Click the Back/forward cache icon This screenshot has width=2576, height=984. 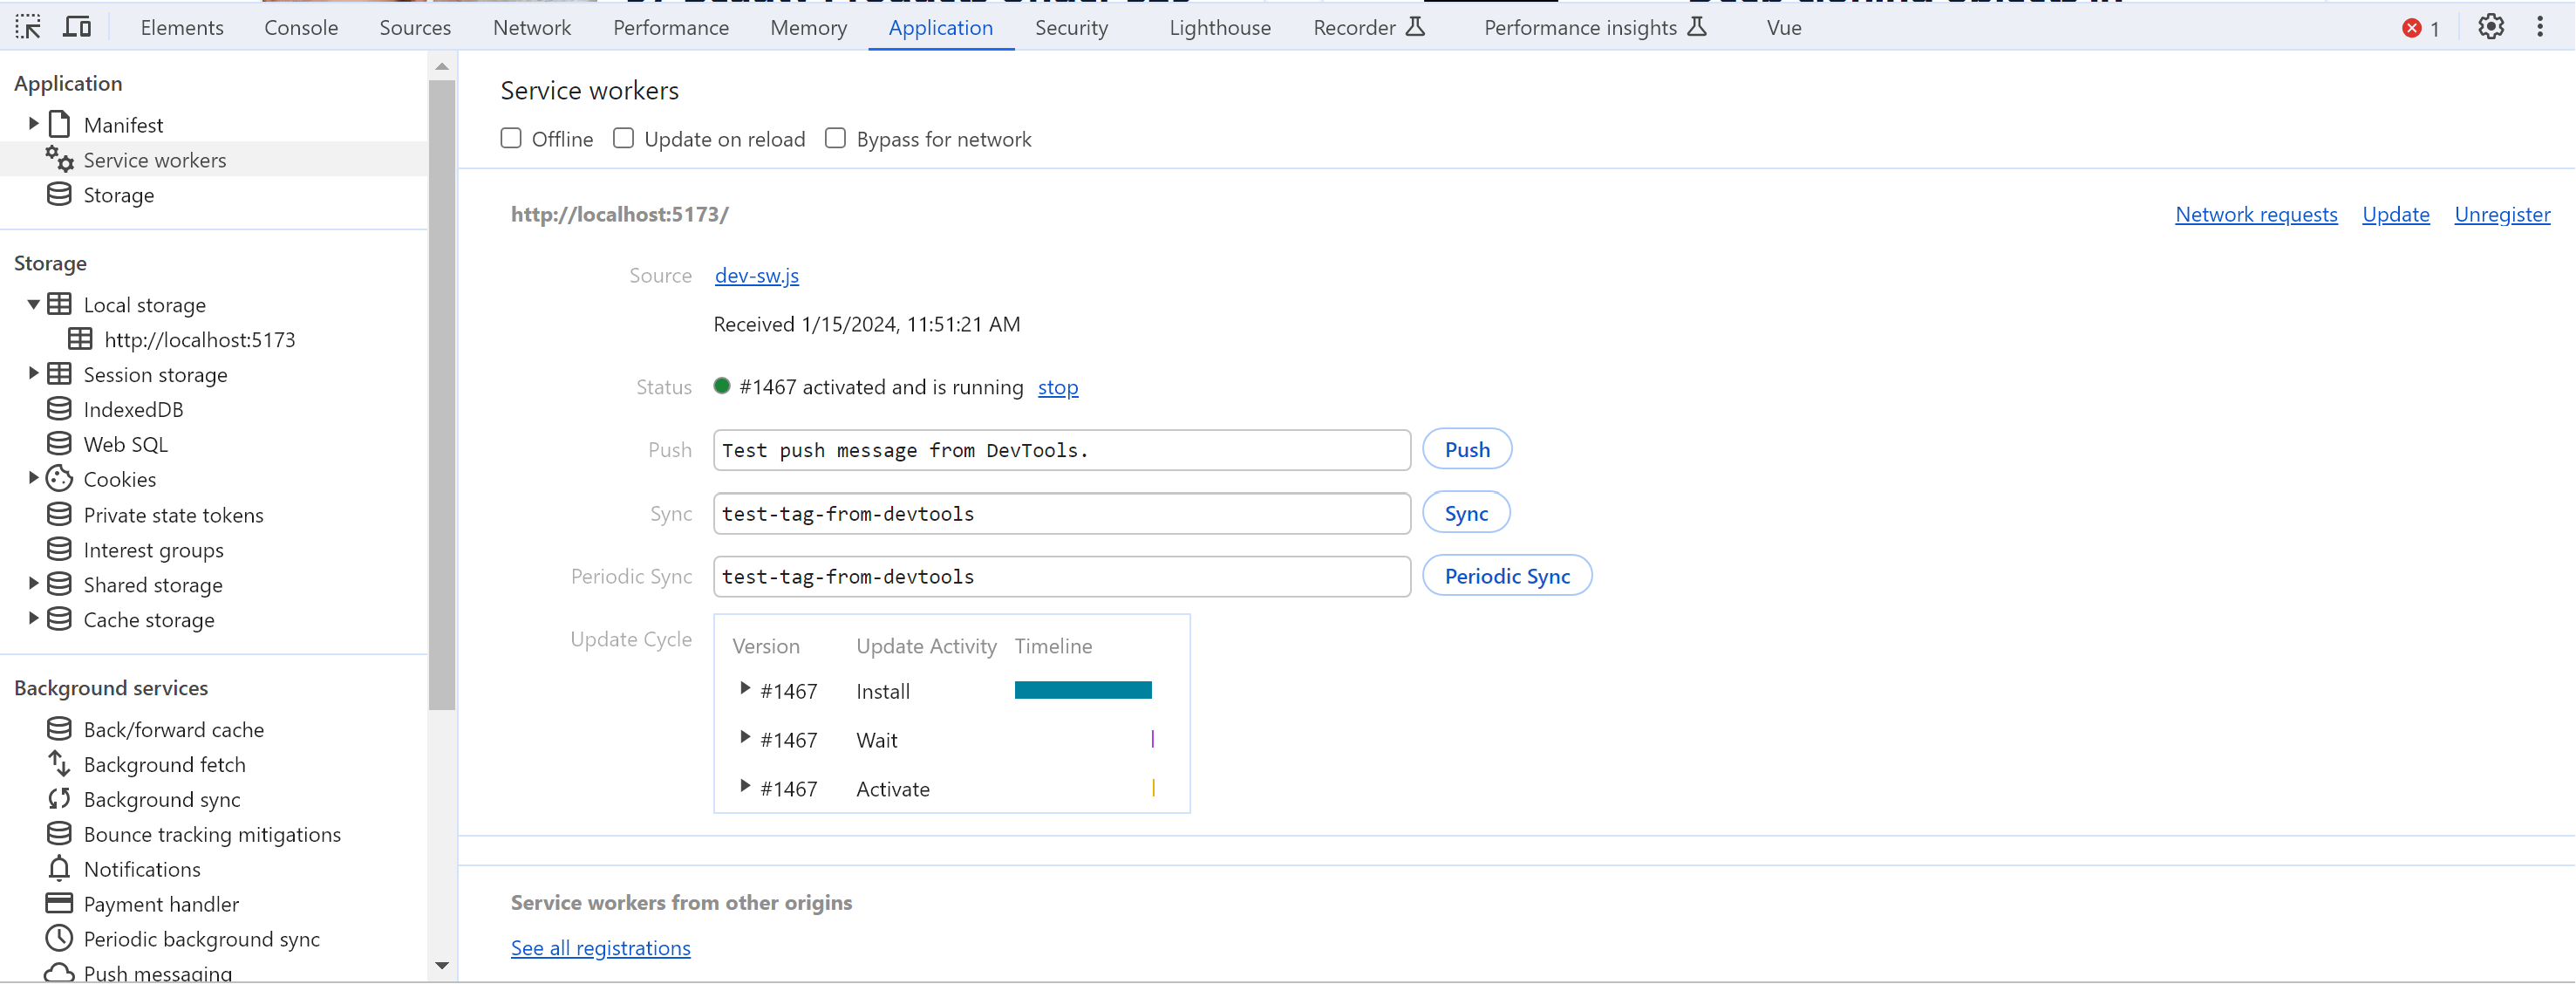(x=60, y=729)
